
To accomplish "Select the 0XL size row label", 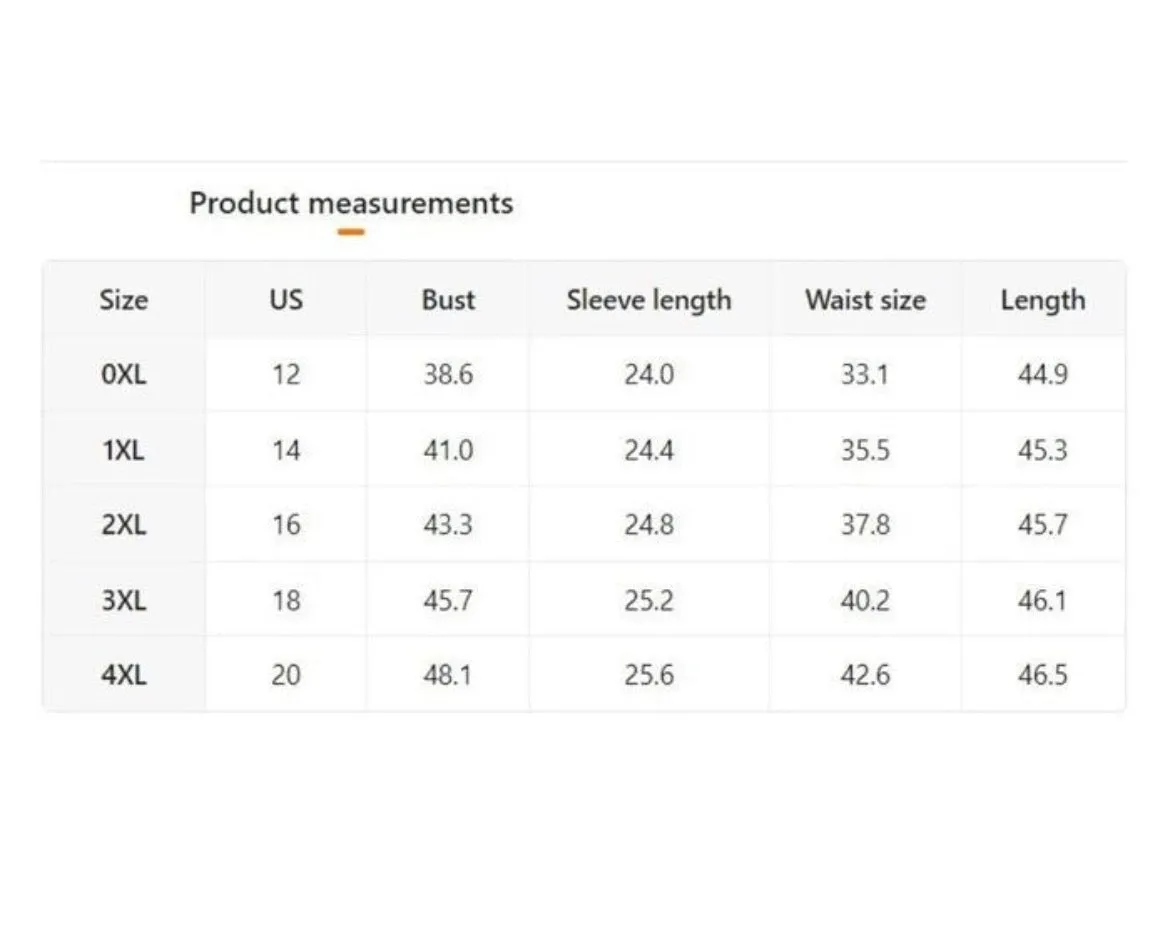I will [124, 374].
